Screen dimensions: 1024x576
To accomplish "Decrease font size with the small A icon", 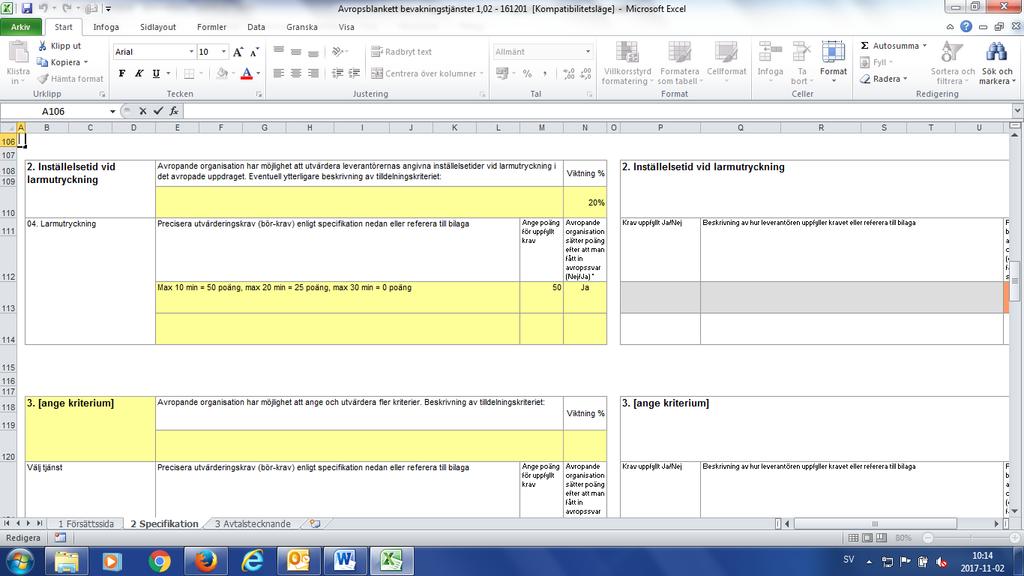I will coord(255,52).
